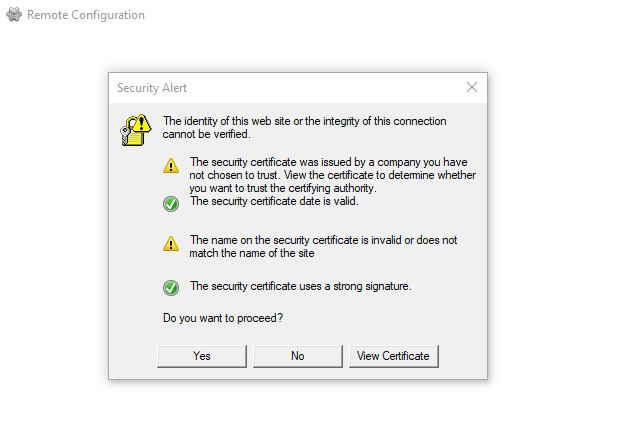Choose No to cancel the connection
The height and width of the screenshot is (434, 626).
(297, 356)
